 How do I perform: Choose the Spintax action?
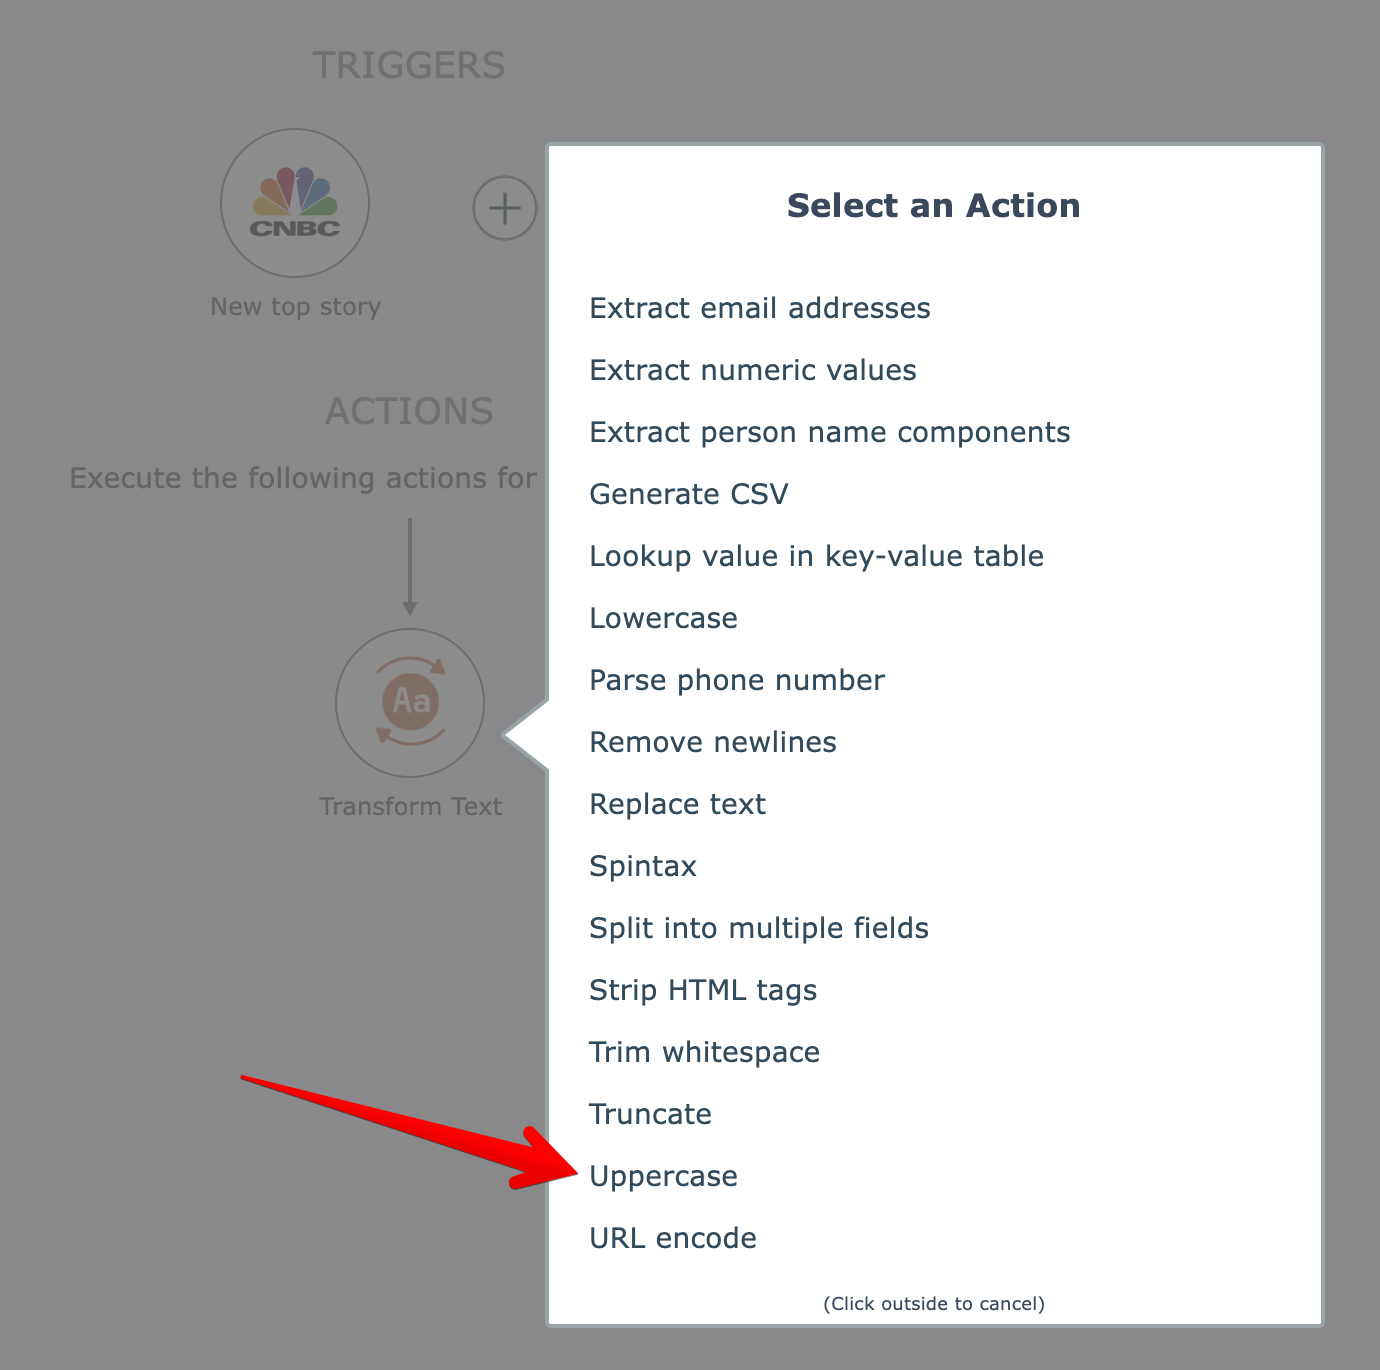pos(642,866)
